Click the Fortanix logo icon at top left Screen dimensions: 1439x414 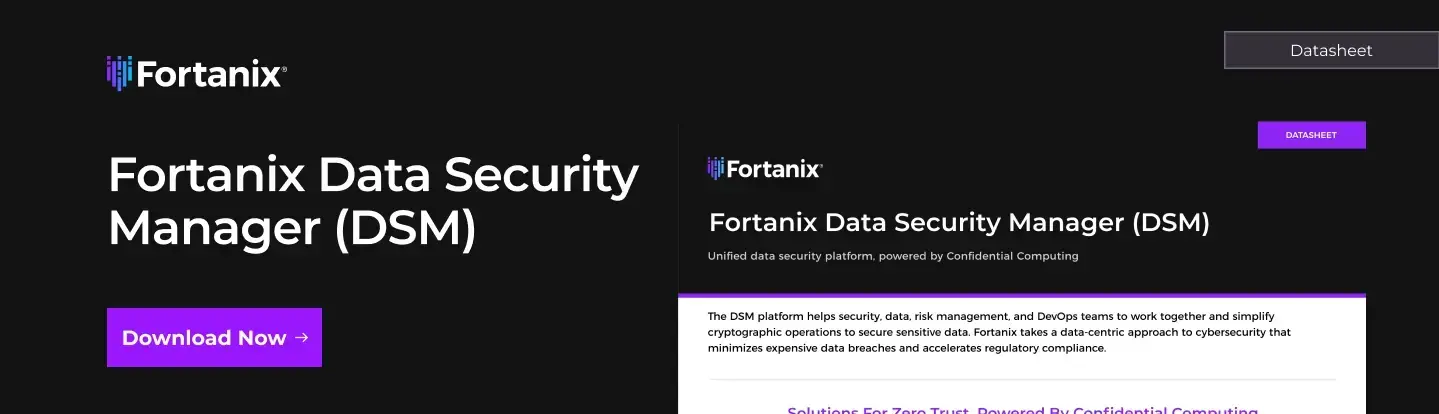pyautogui.click(x=119, y=73)
